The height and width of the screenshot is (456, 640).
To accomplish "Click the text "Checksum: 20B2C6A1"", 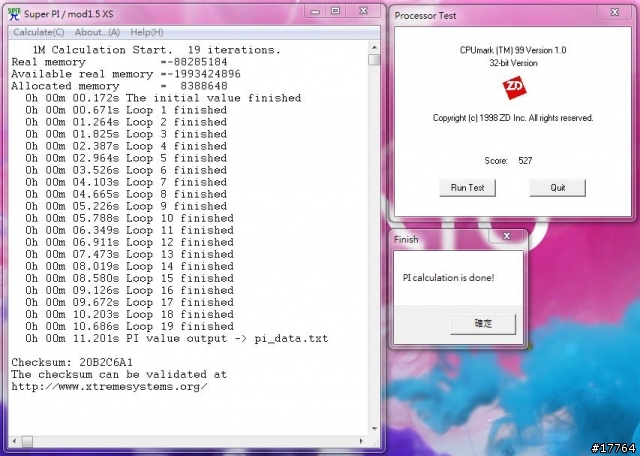I will (x=72, y=363).
